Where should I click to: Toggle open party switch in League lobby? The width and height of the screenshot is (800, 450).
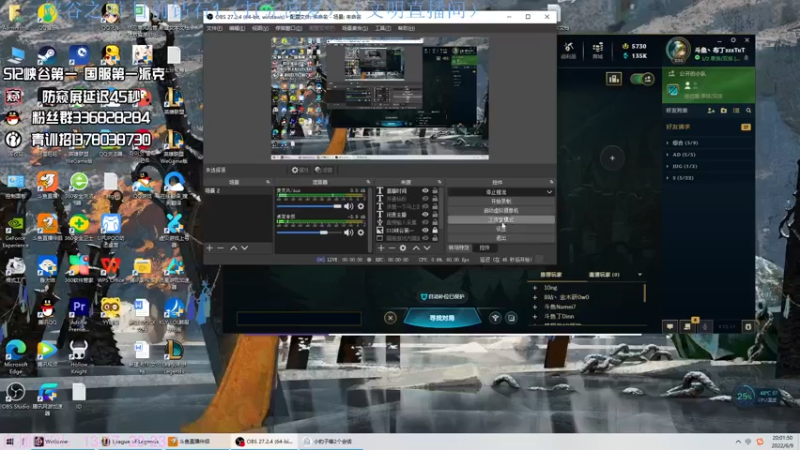642,79
